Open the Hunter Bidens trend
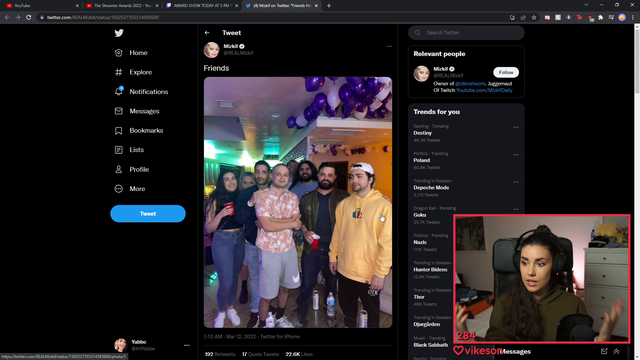The image size is (640, 360). 430,270
